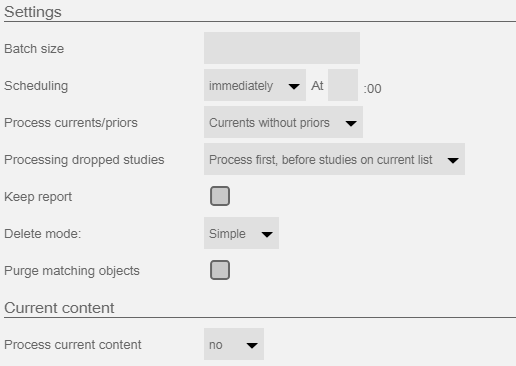
Task: Click the Batch size input field
Action: 282,48
